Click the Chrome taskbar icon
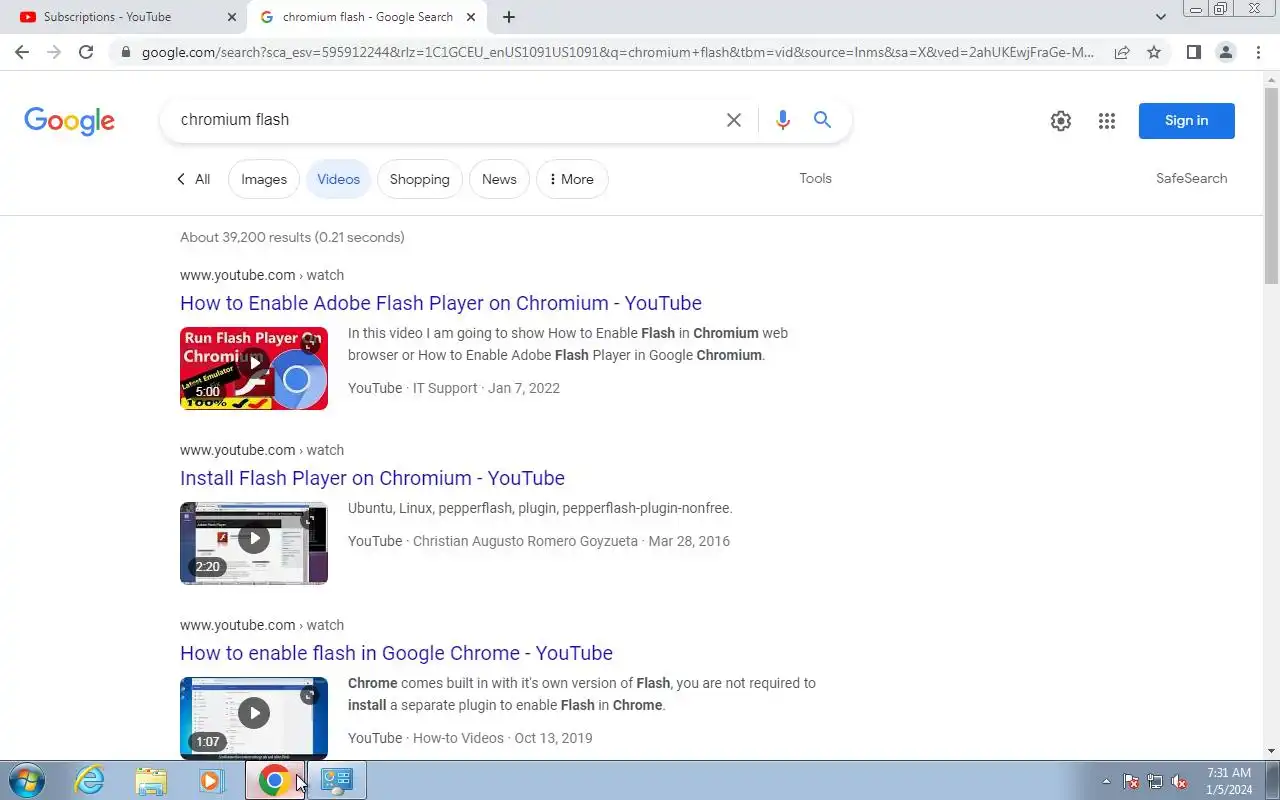1280x800 pixels. click(x=274, y=781)
